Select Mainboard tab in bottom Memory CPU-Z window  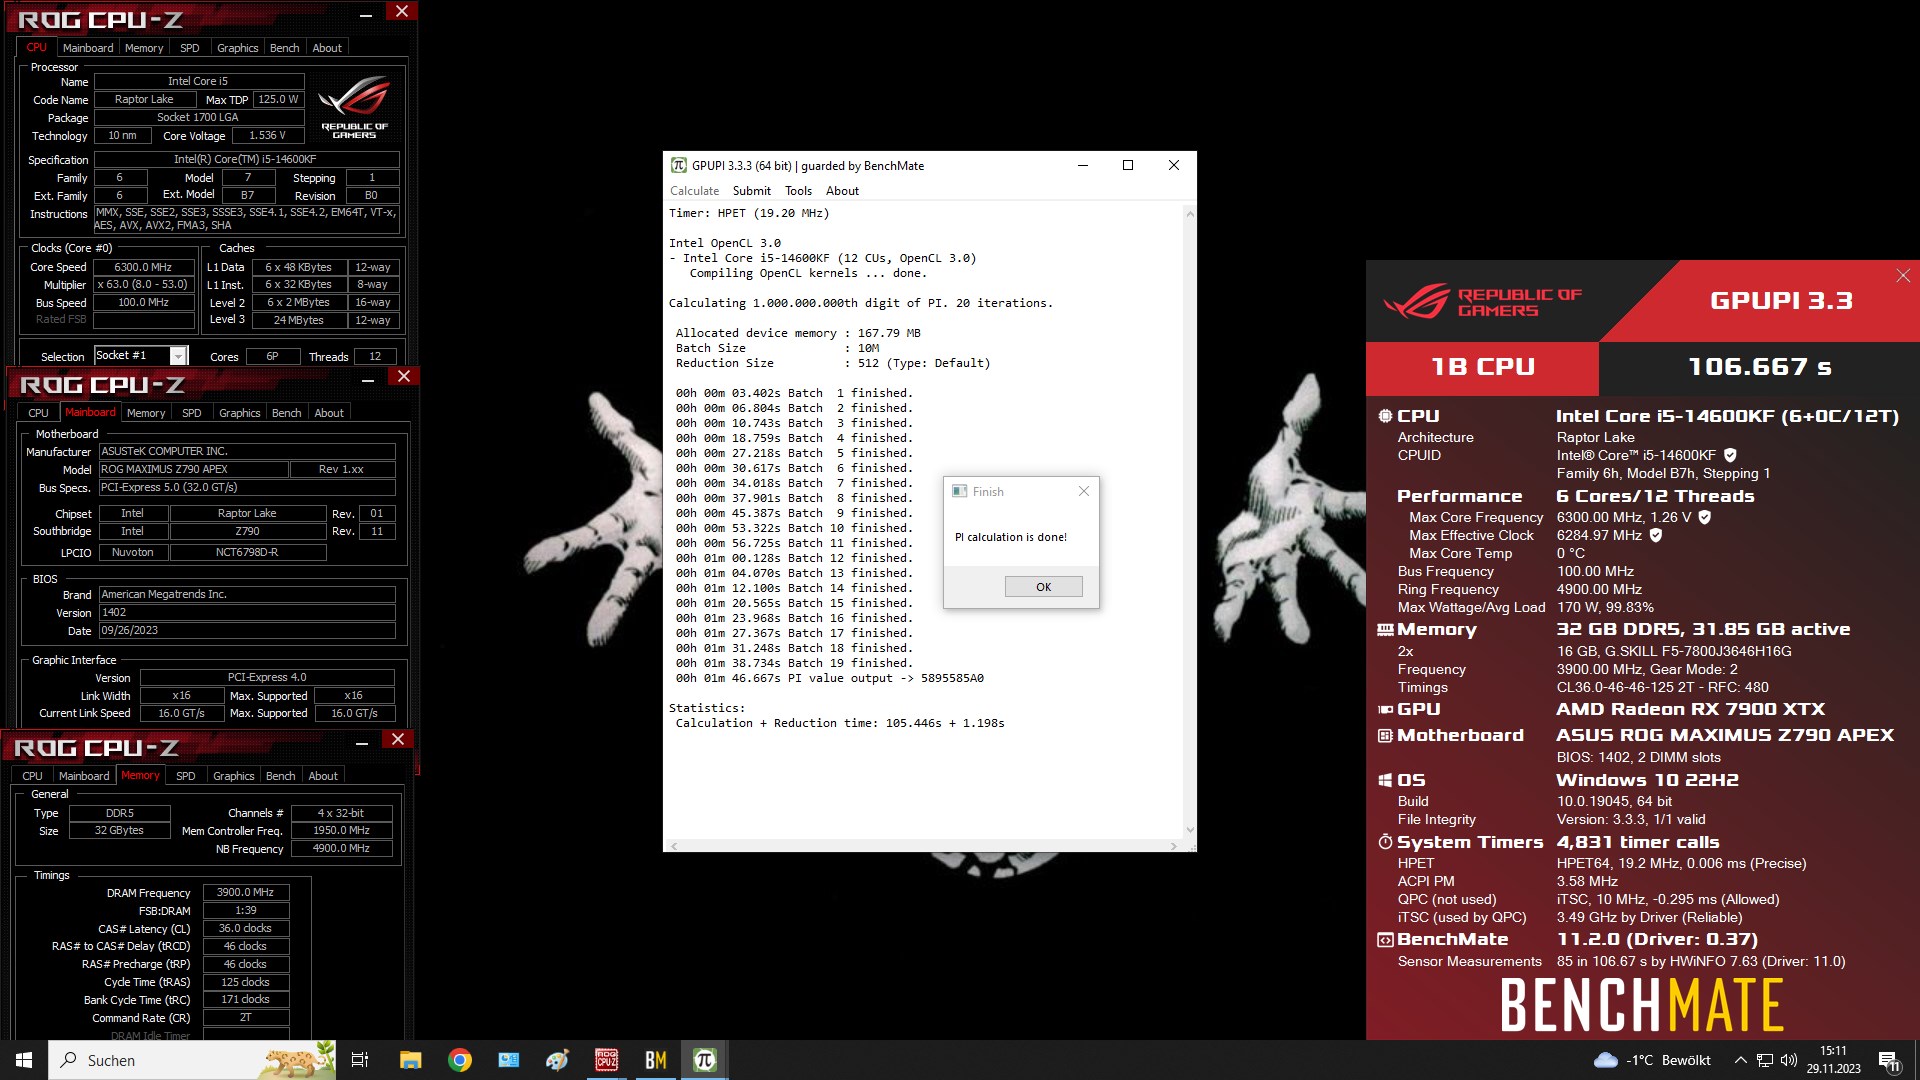84,776
